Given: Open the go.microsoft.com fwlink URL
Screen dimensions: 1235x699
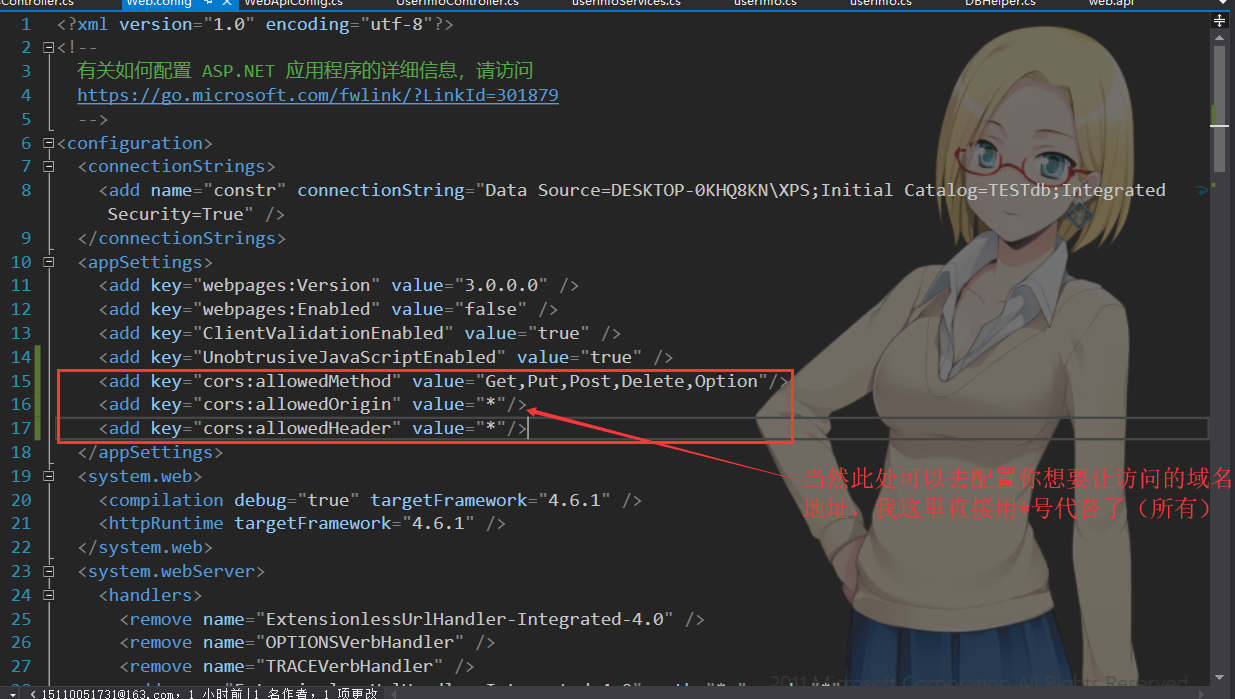Looking at the screenshot, I should pyautogui.click(x=318, y=95).
